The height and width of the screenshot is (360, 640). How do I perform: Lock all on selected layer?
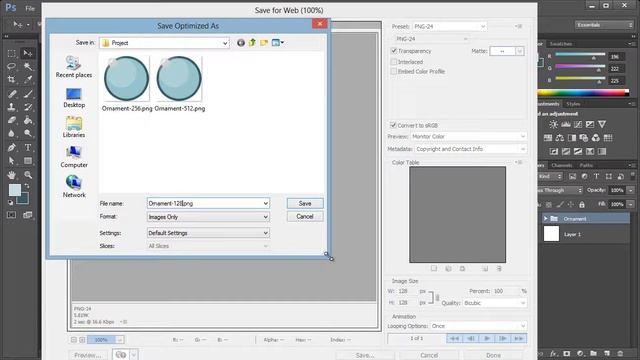582,204
